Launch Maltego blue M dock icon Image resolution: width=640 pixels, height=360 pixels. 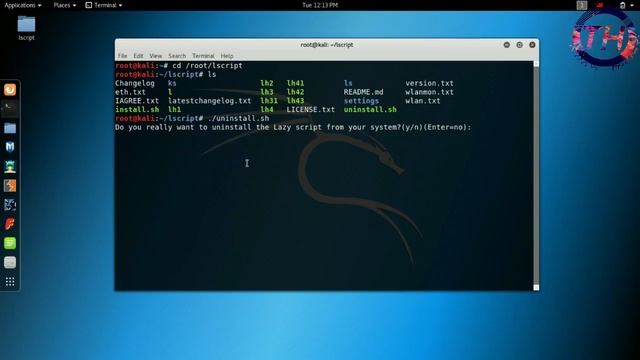click(10, 147)
